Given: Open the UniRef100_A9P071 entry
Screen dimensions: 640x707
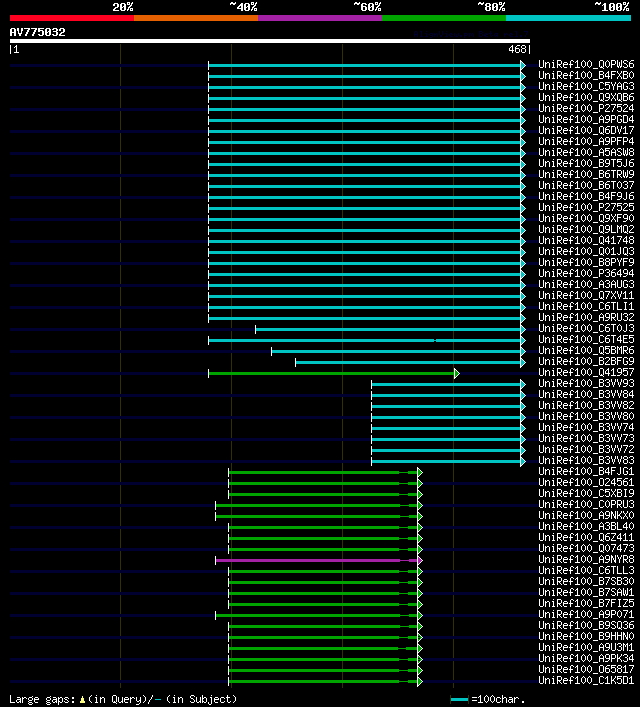Looking at the screenshot, I should (x=586, y=615).
